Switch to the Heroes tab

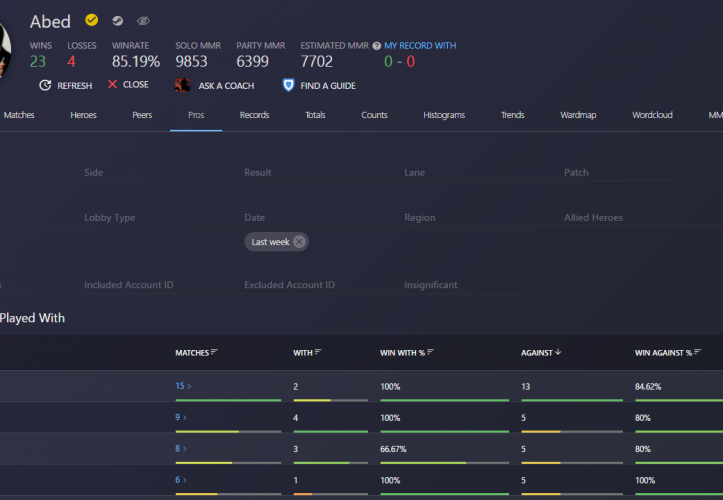click(83, 115)
